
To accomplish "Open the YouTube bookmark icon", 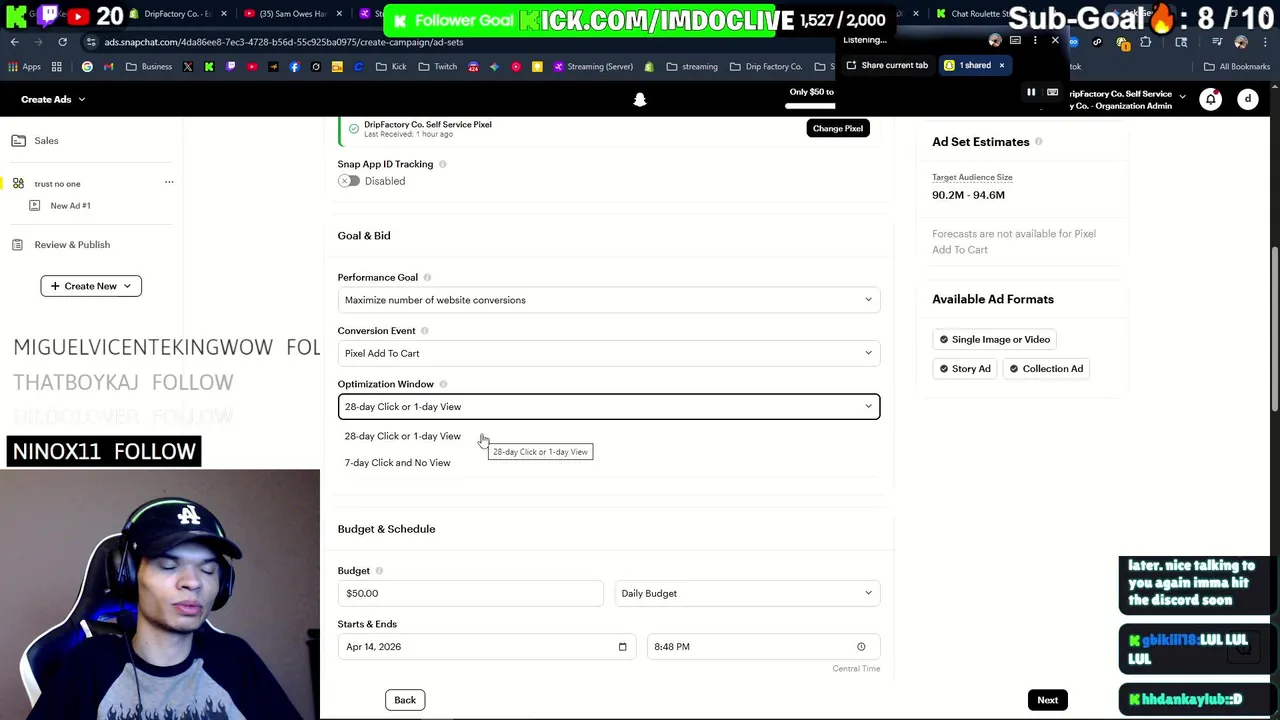I will coord(252,67).
